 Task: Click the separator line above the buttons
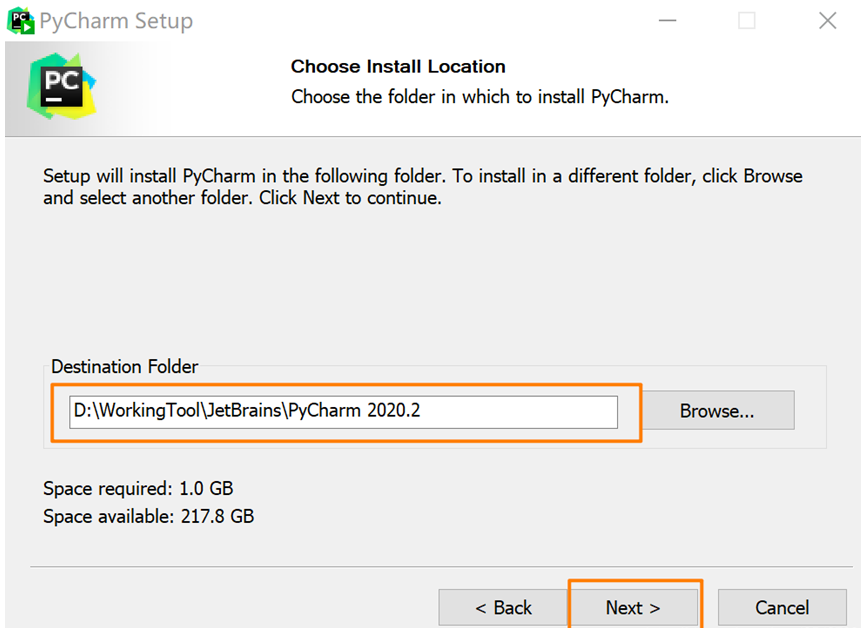click(x=430, y=567)
